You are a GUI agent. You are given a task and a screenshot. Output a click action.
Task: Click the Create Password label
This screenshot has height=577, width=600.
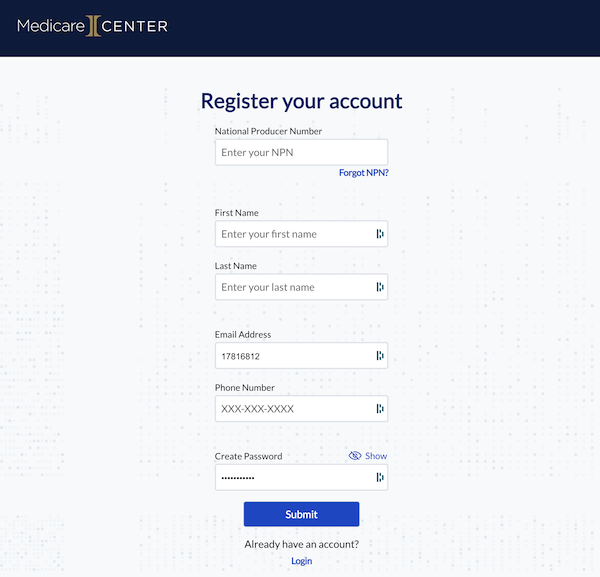(248, 456)
